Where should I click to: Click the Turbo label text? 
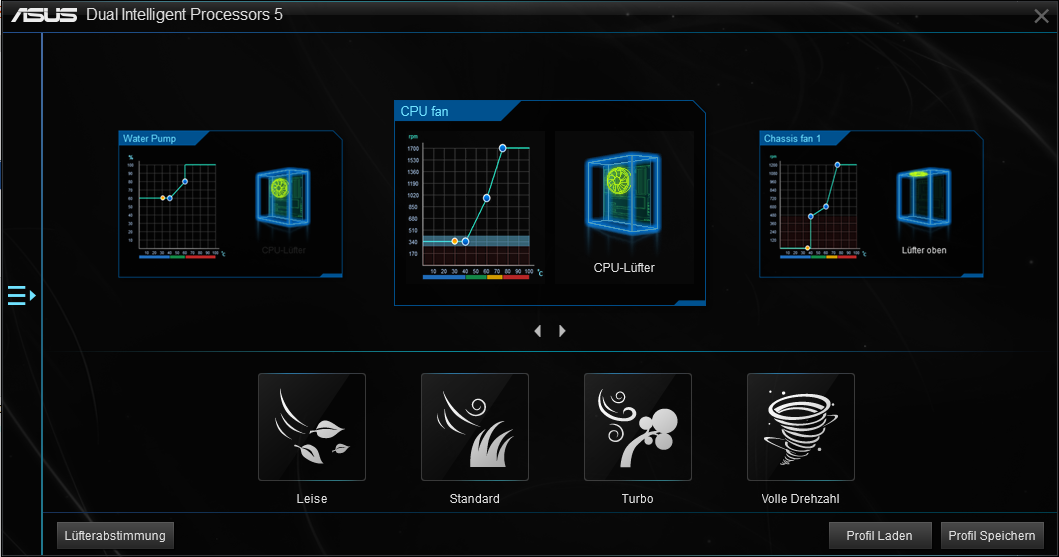click(x=638, y=499)
